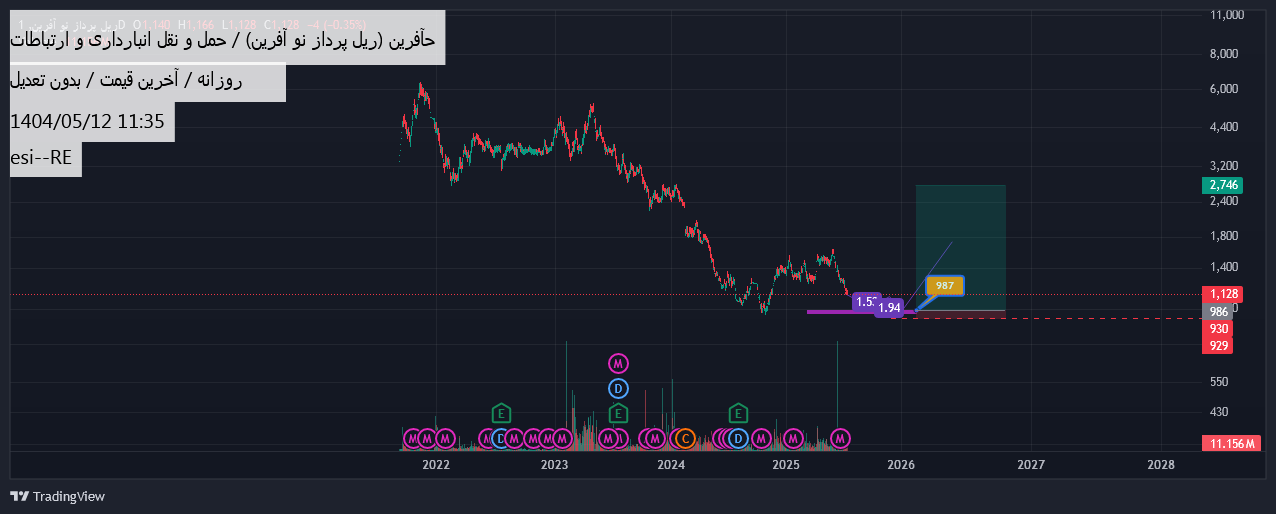Click the 430 price axis value
This screenshot has height=514, width=1276.
click(1218, 411)
